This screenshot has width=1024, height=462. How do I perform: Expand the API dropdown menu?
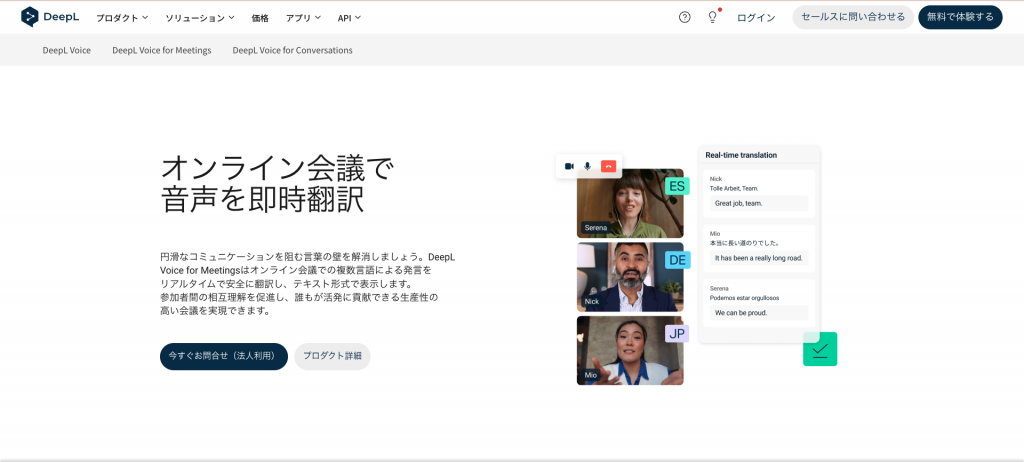pos(349,18)
